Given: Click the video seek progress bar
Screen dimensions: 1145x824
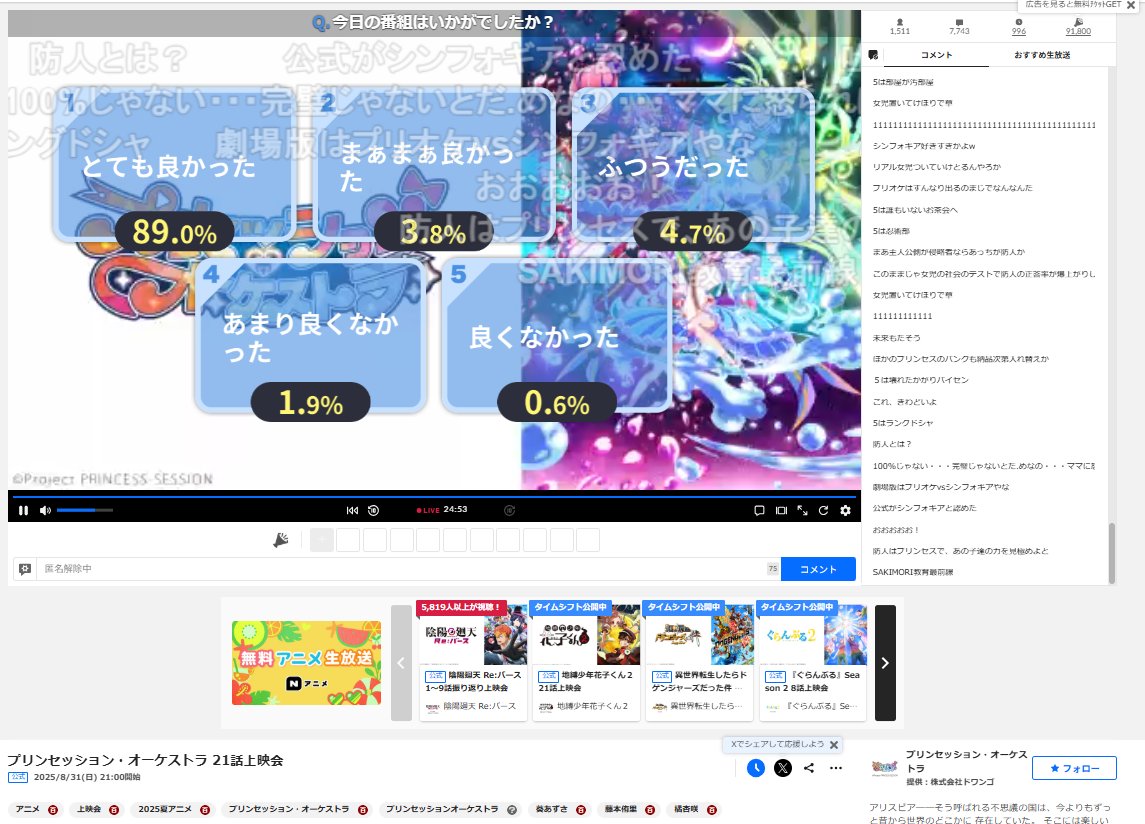Looking at the screenshot, I should point(434,497).
